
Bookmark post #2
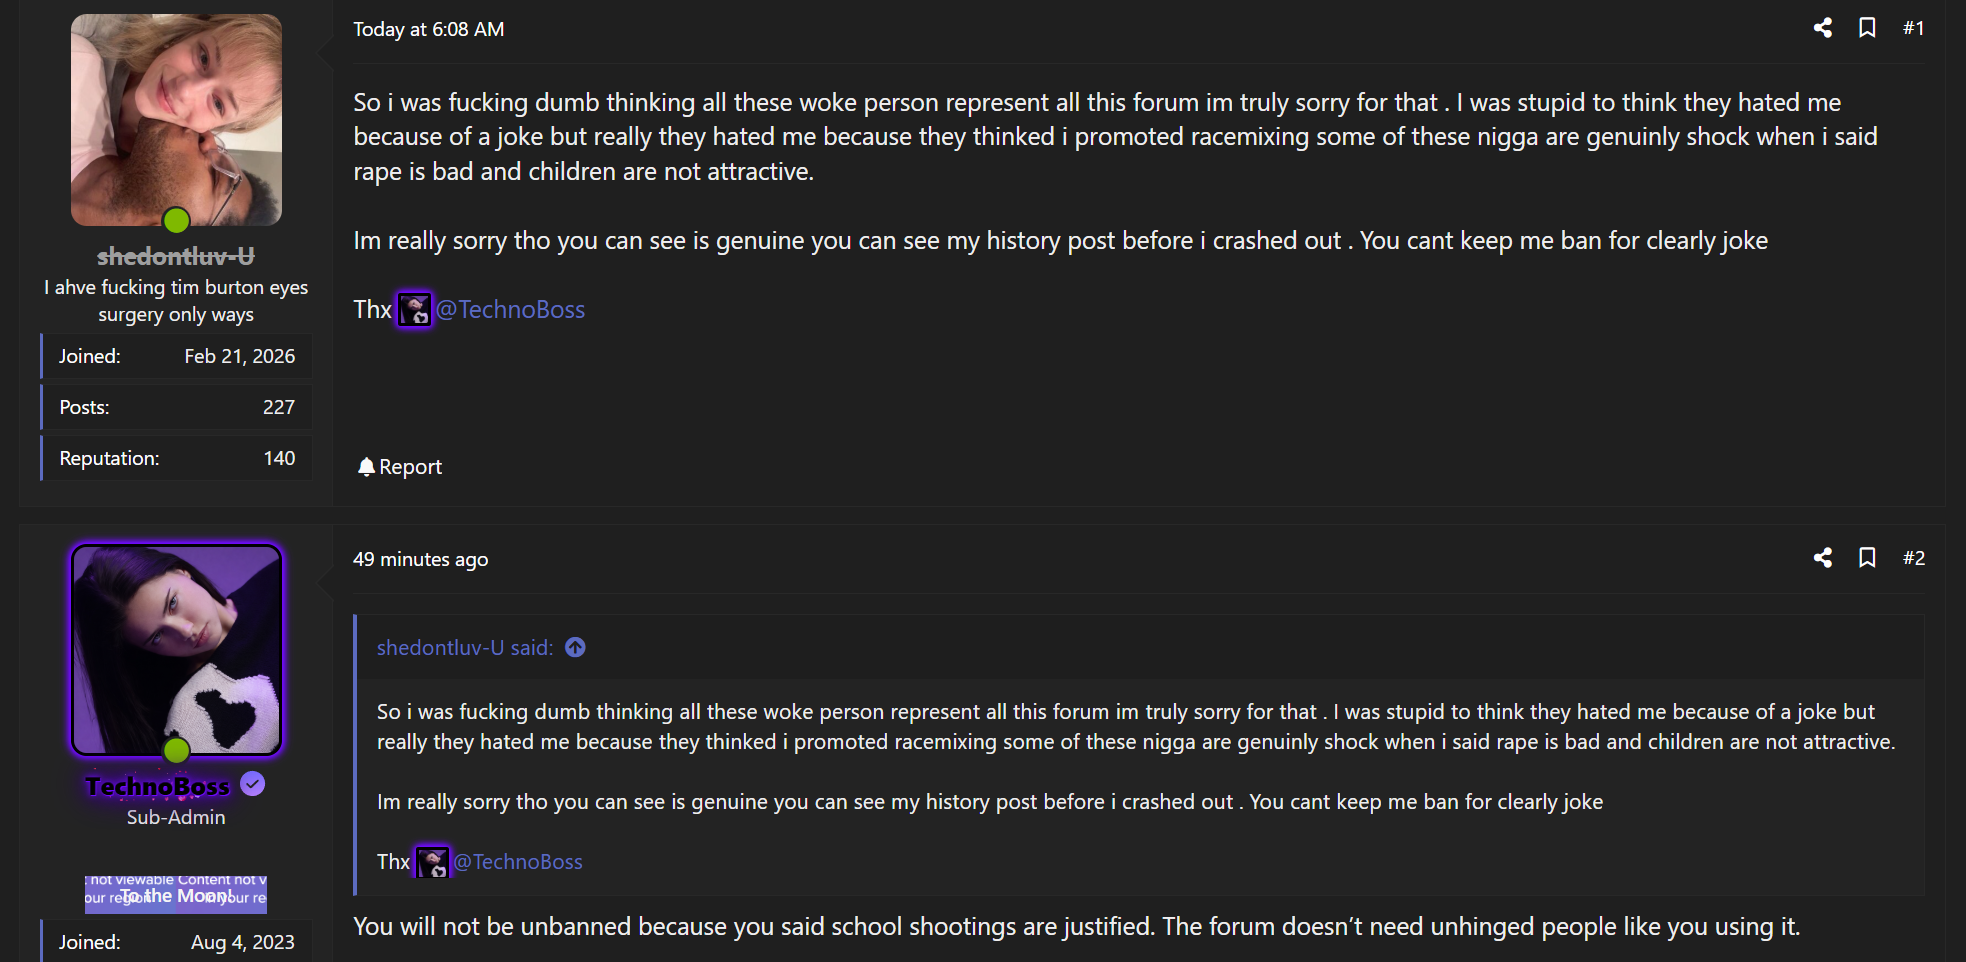(x=1866, y=558)
